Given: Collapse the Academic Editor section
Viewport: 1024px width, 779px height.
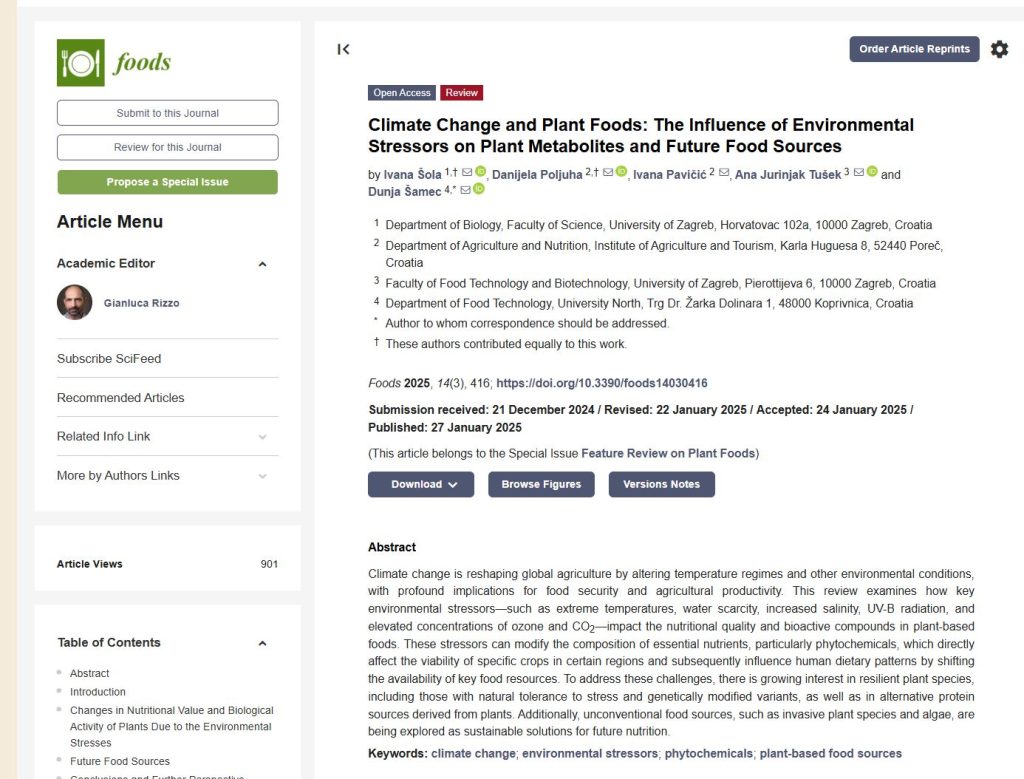Looking at the screenshot, I should tap(262, 264).
